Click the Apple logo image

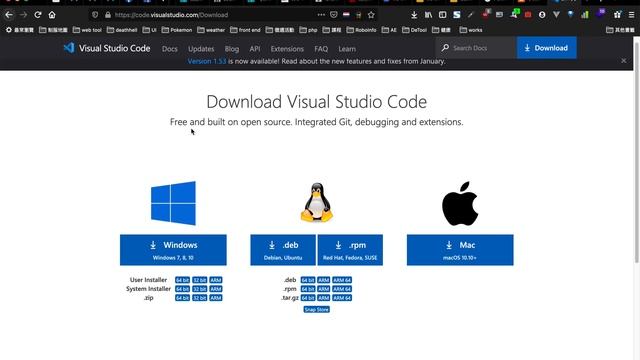(x=460, y=203)
